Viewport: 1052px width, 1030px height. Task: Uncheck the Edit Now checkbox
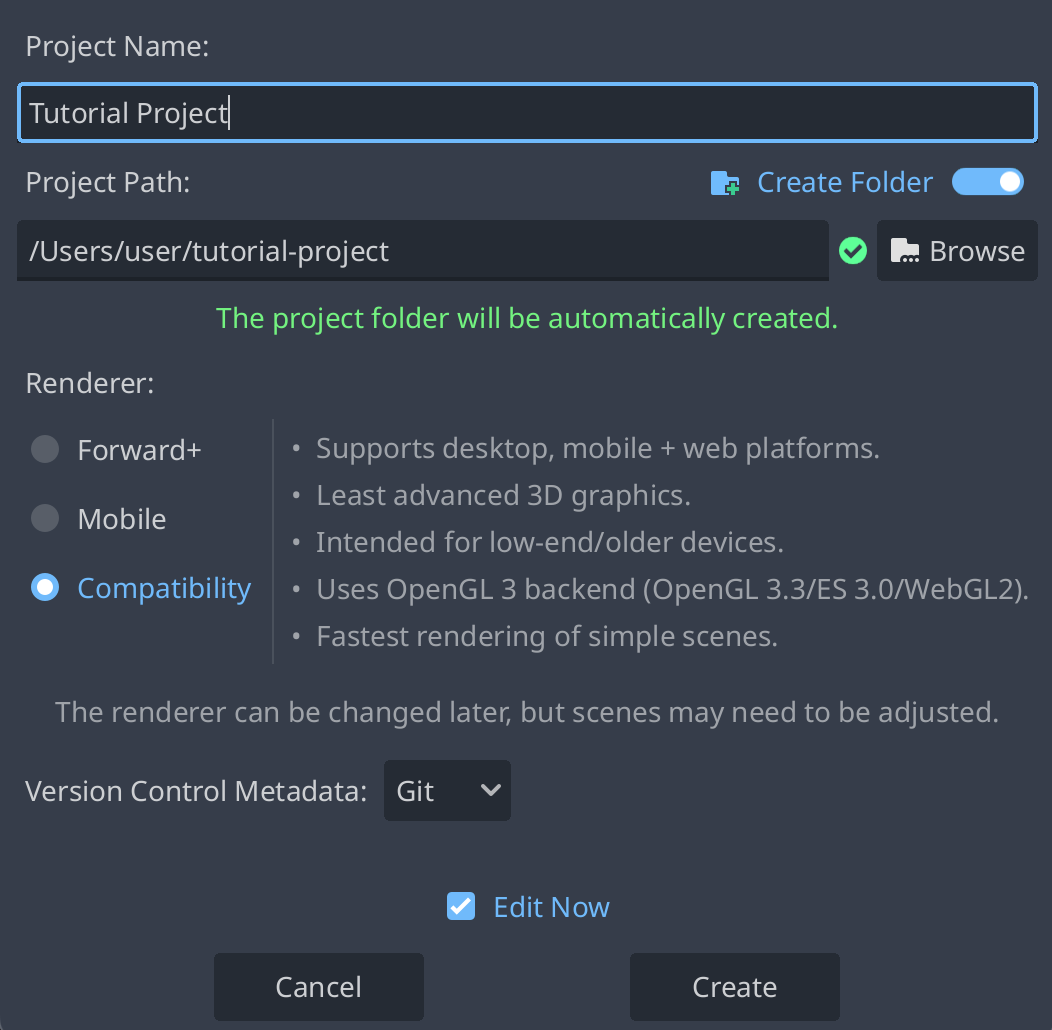(460, 906)
